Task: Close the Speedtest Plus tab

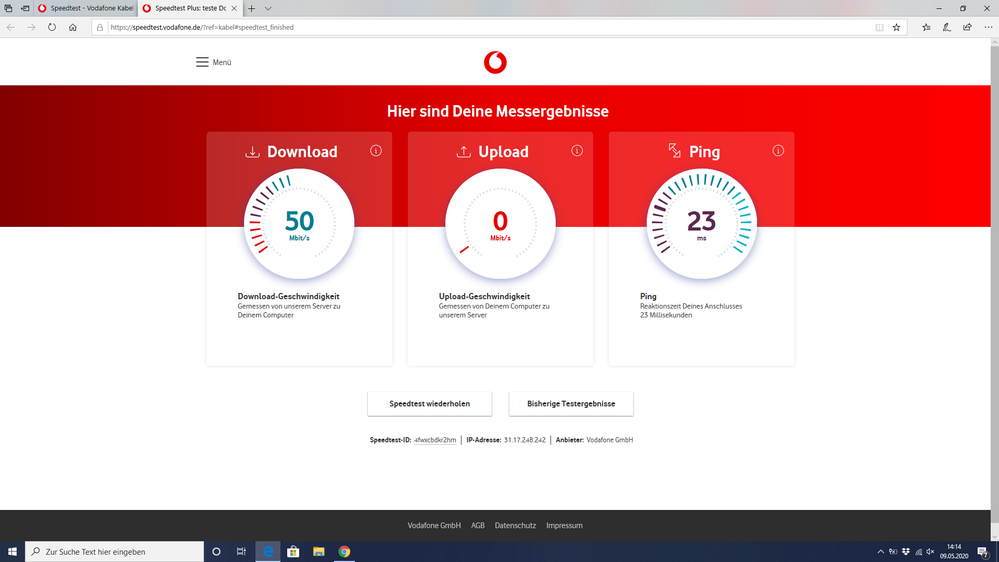Action: (234, 8)
